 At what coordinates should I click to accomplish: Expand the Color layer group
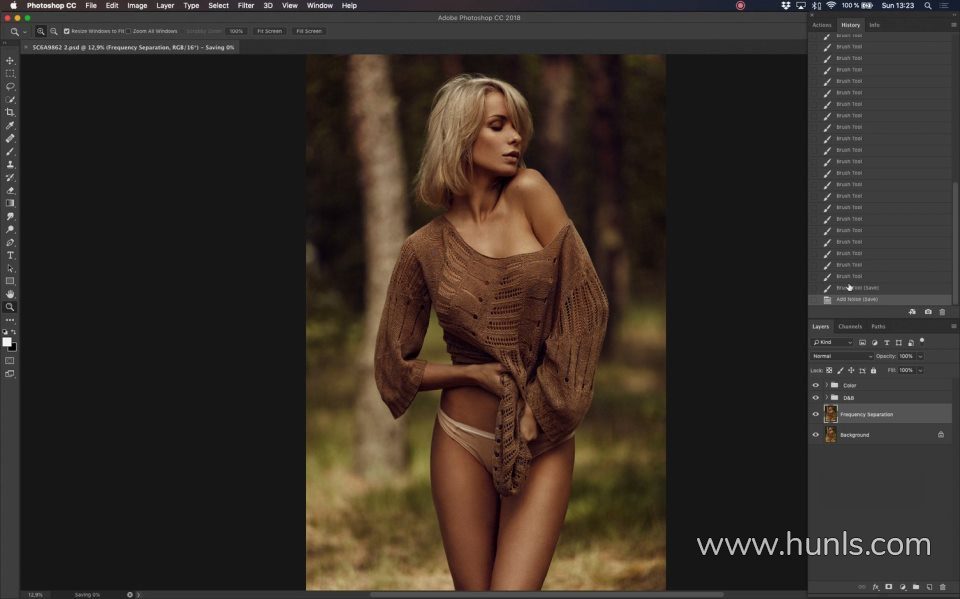(826, 385)
